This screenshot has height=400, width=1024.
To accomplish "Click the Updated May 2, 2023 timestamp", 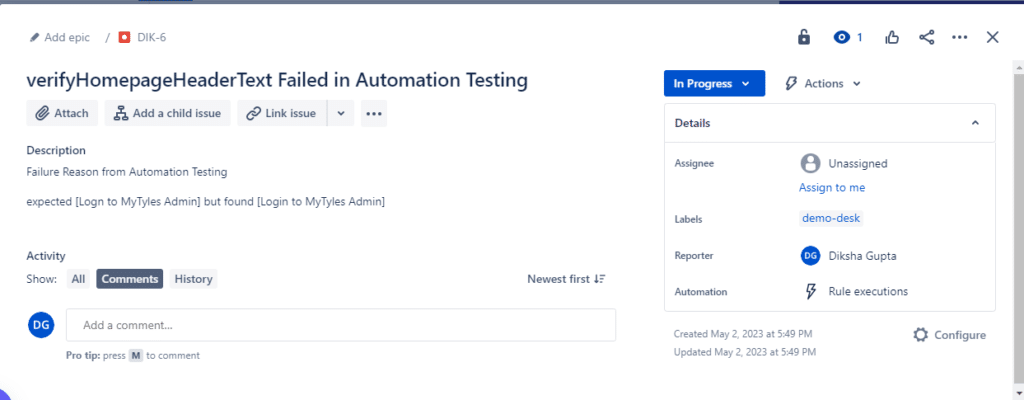I will click(x=744, y=352).
